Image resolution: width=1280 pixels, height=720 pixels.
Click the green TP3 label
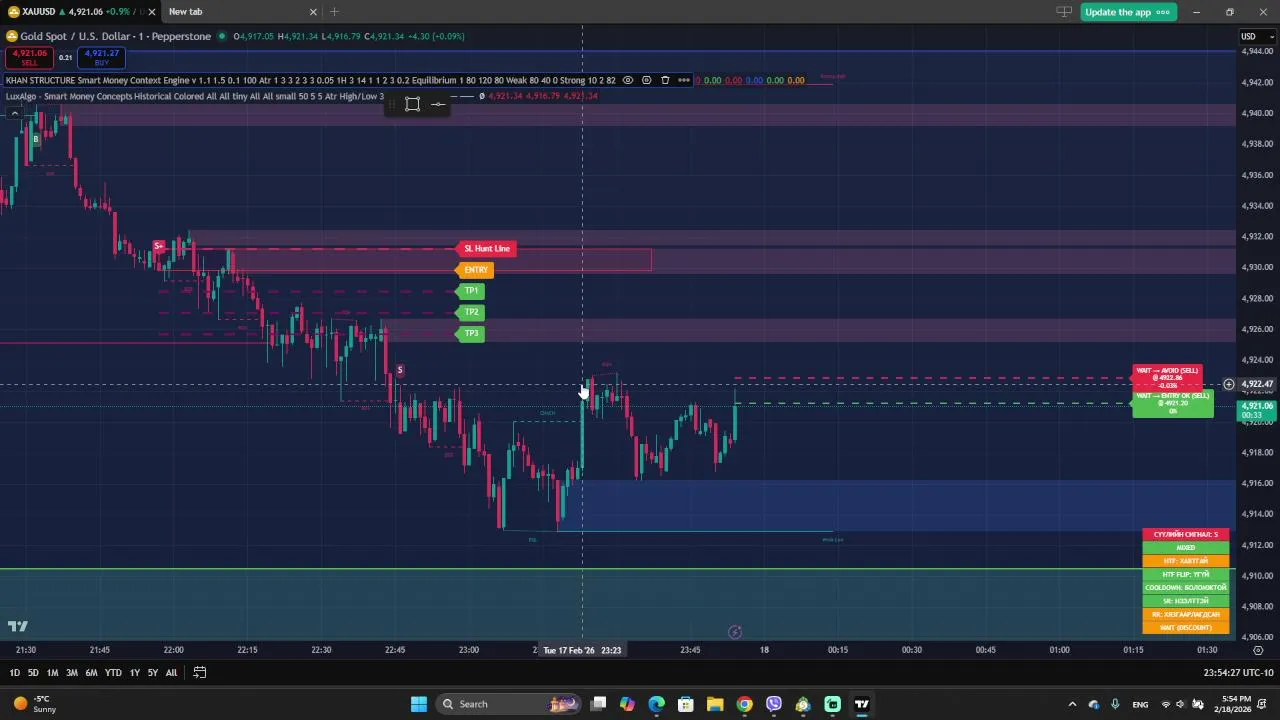[x=470, y=333]
